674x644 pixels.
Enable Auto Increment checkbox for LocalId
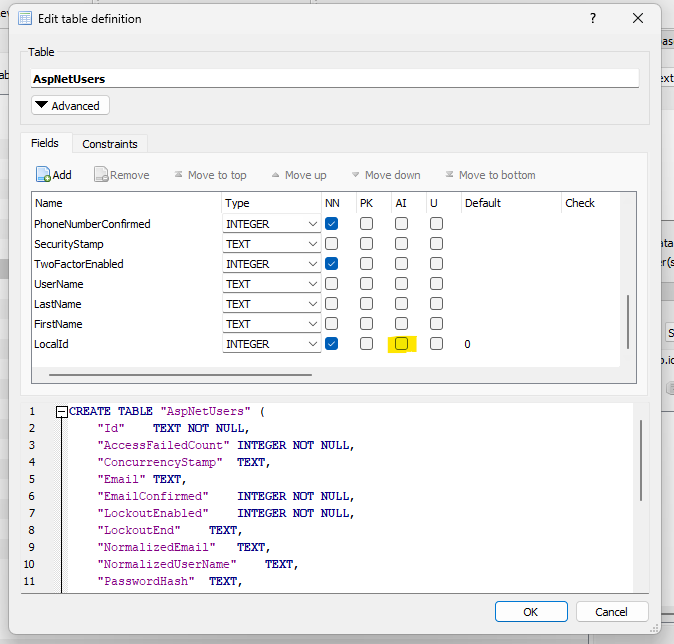[401, 344]
